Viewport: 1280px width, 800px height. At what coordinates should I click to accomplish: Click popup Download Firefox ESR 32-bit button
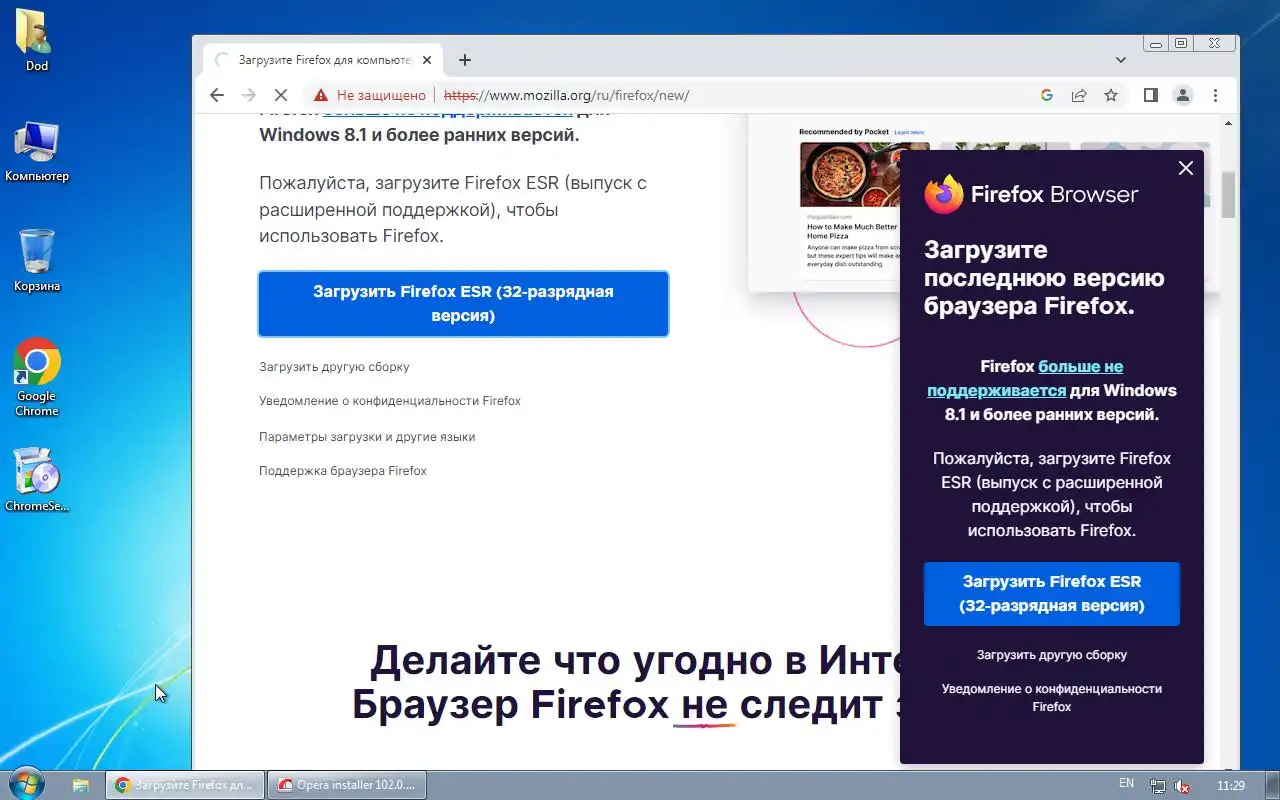pyautogui.click(x=1052, y=594)
